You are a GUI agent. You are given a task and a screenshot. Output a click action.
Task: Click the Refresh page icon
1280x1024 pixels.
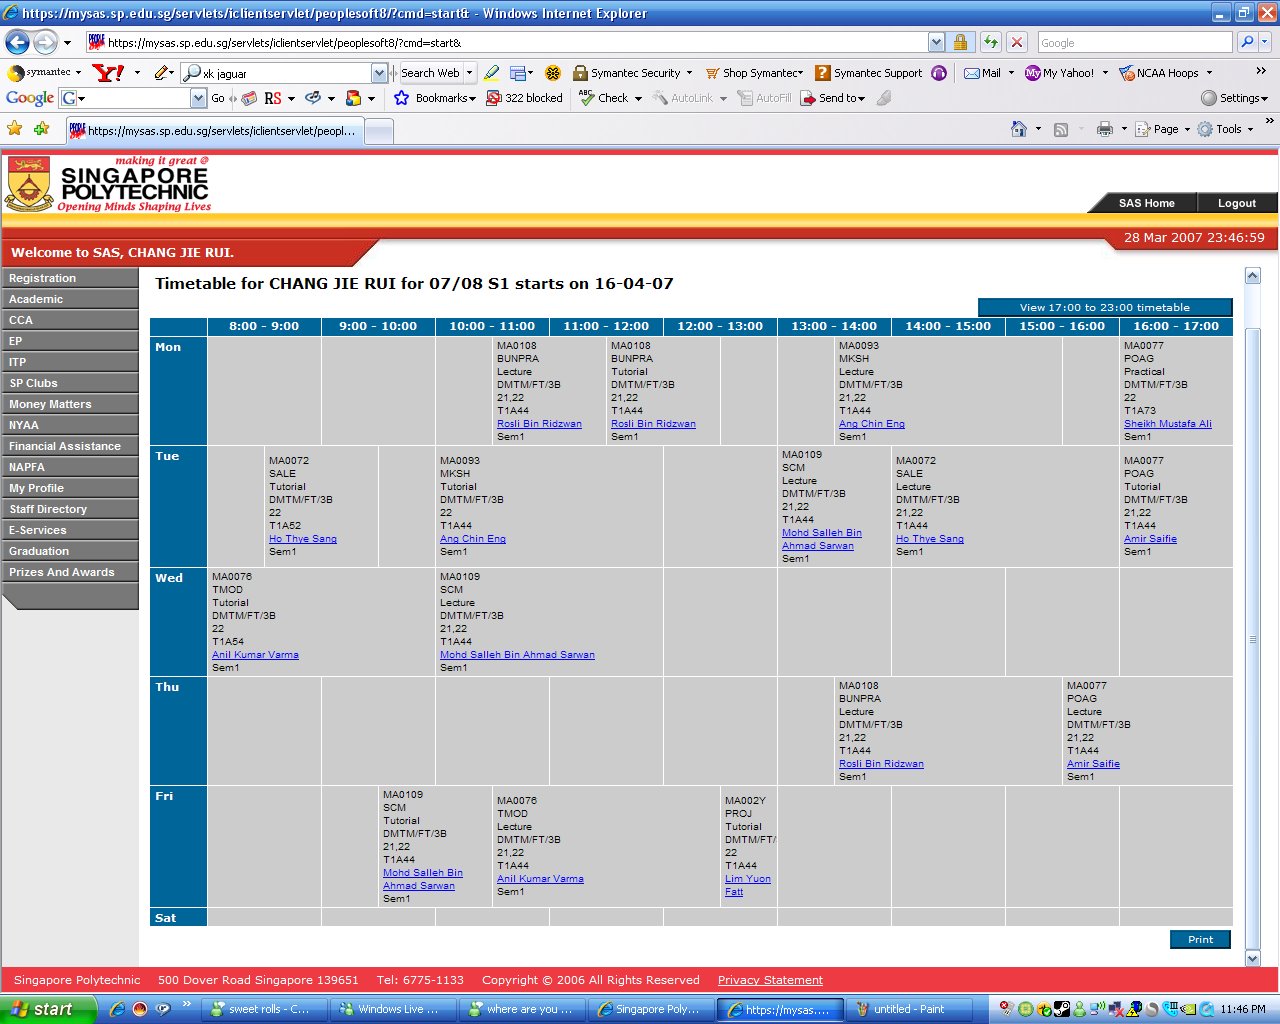[x=990, y=42]
